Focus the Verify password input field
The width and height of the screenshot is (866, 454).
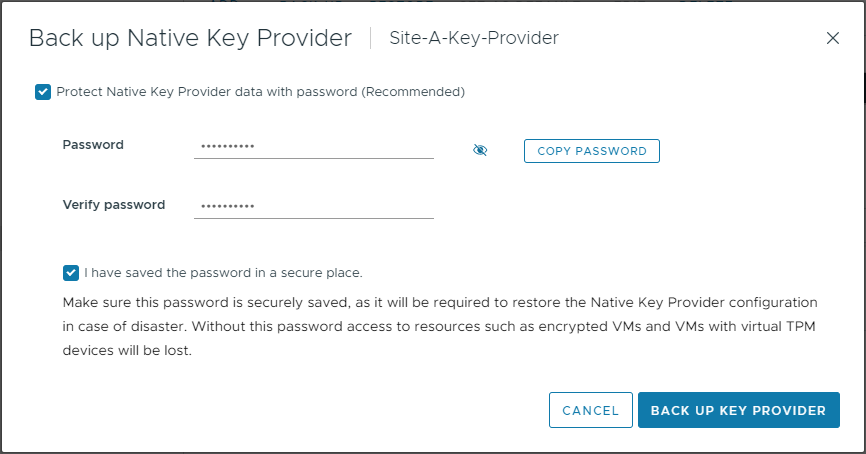click(x=314, y=207)
